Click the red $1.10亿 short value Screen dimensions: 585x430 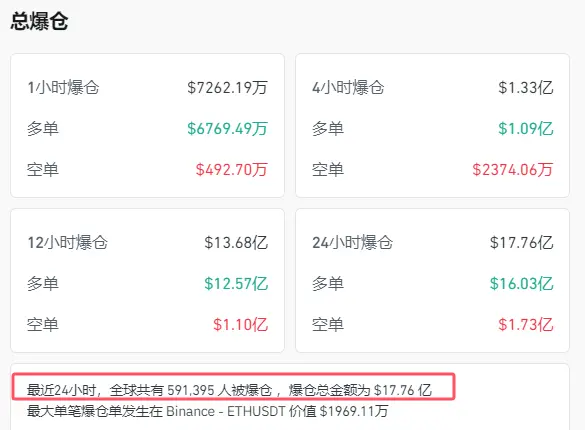click(x=240, y=324)
